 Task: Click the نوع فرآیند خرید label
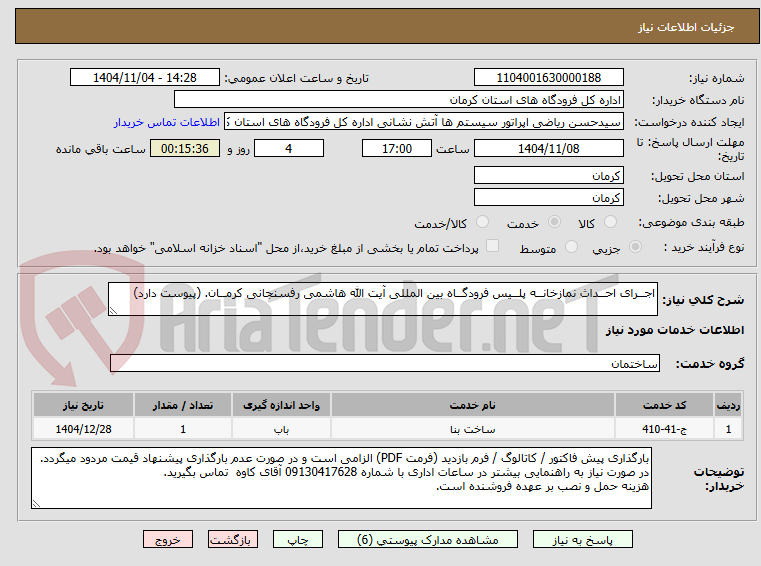click(704, 247)
